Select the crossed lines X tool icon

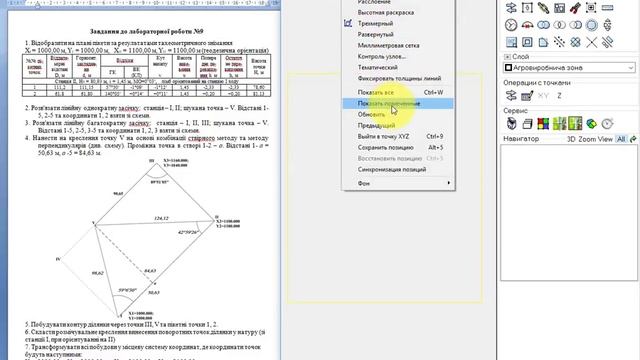point(591,42)
